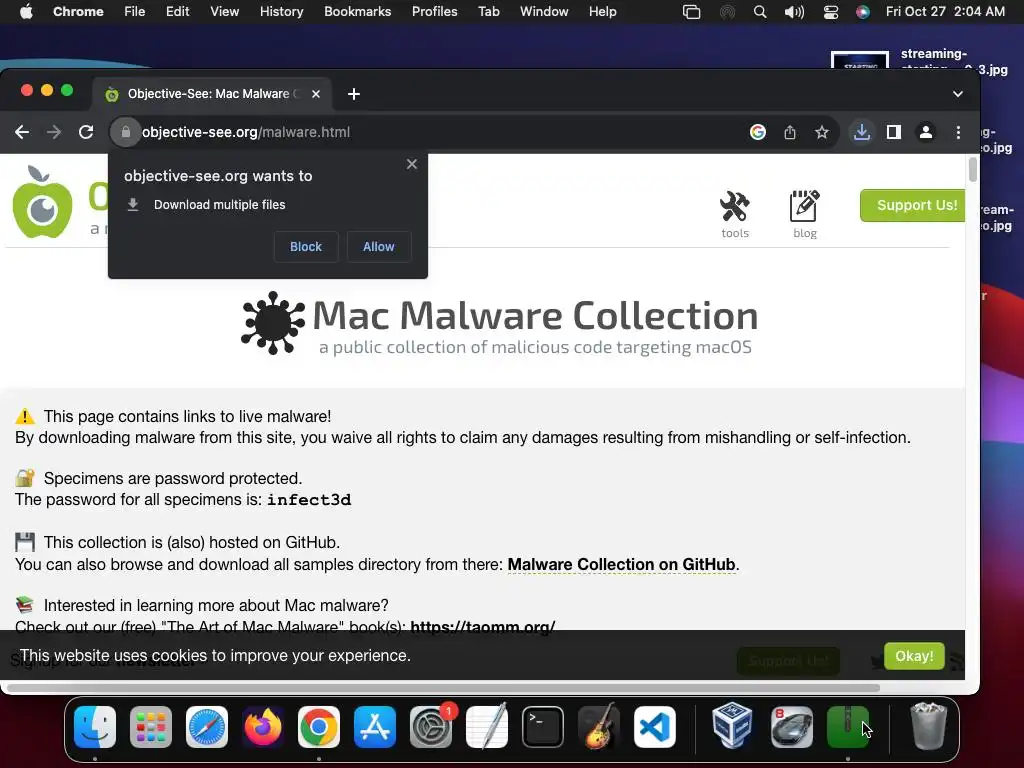Toggle the Chrome side panel icon
The width and height of the screenshot is (1024, 768).
click(893, 132)
